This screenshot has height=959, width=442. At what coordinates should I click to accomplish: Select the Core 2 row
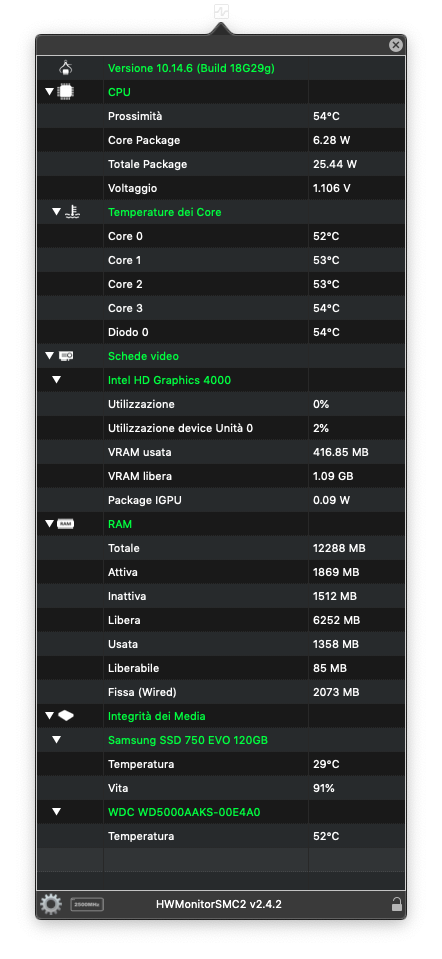click(221, 284)
